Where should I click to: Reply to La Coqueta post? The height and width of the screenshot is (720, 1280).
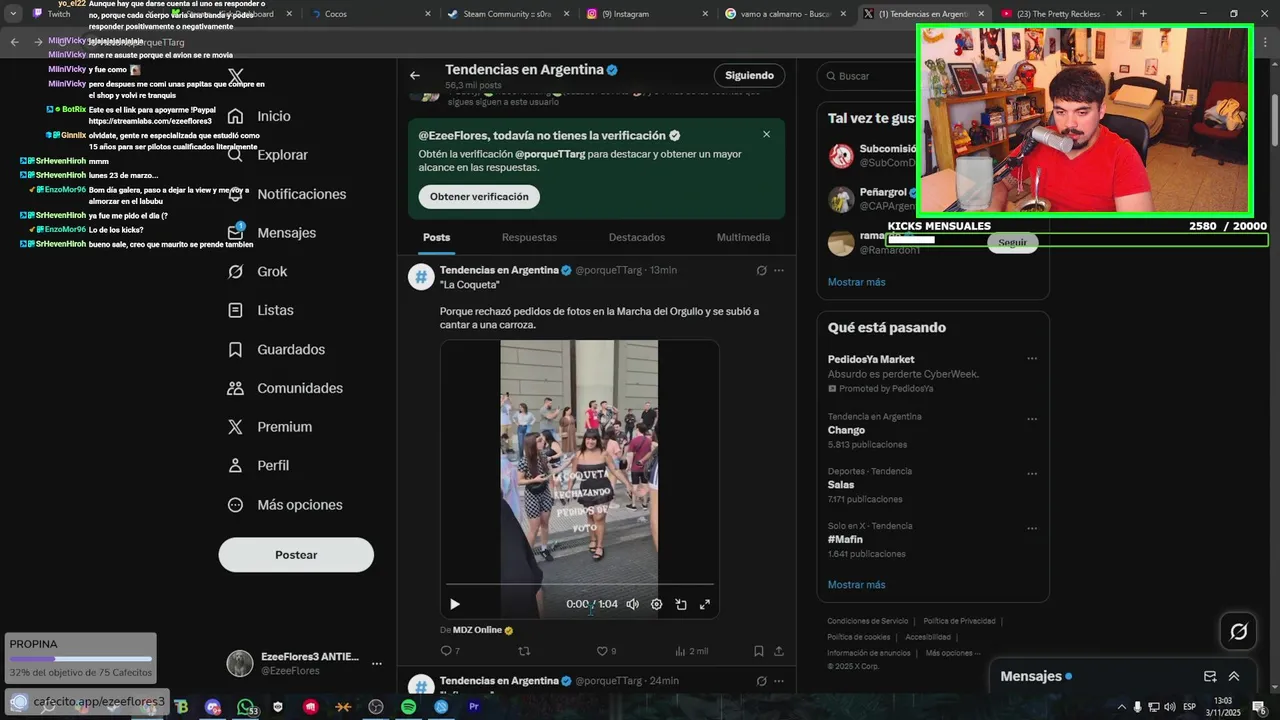coord(450,651)
